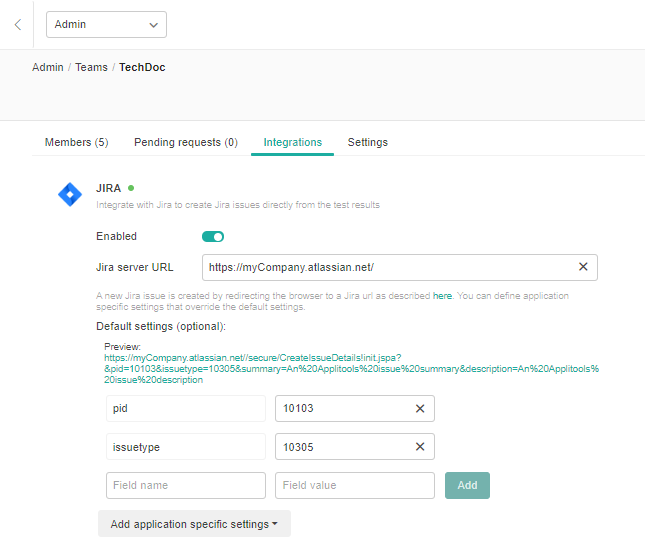Click the back arrow chevron
The width and height of the screenshot is (645, 553).
(x=17, y=24)
